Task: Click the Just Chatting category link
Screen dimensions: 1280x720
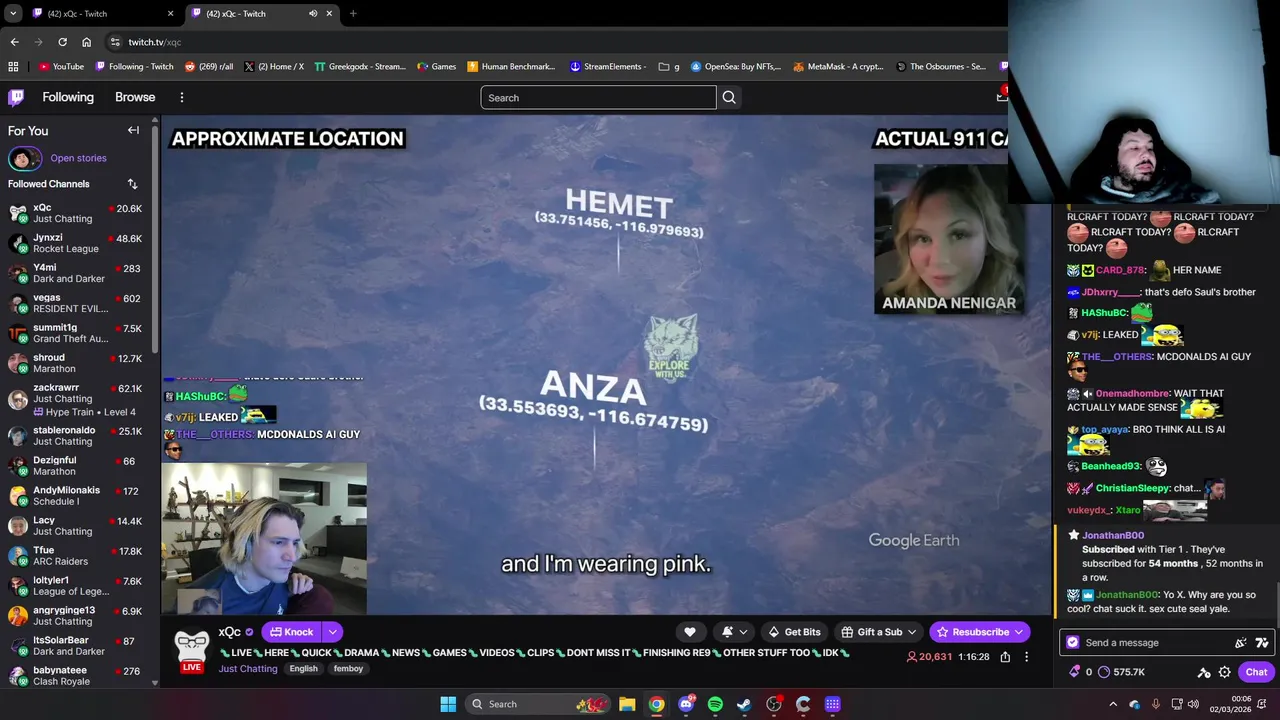Action: click(248, 669)
